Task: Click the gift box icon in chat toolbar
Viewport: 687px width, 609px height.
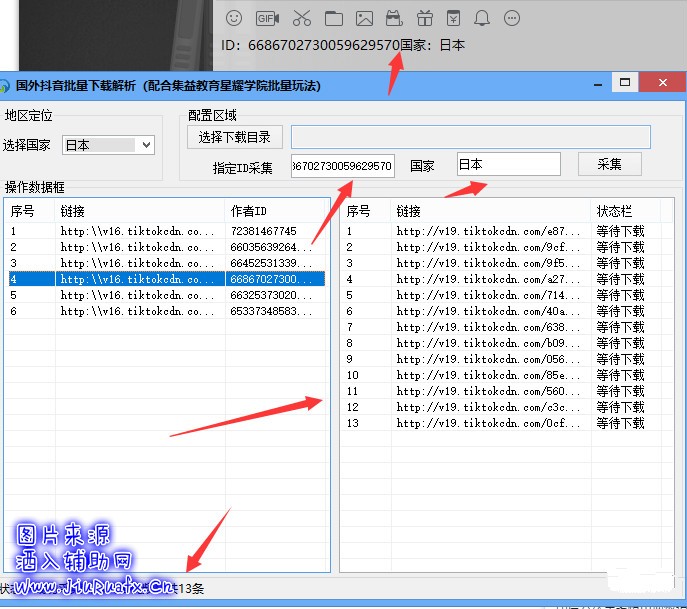Action: (425, 18)
